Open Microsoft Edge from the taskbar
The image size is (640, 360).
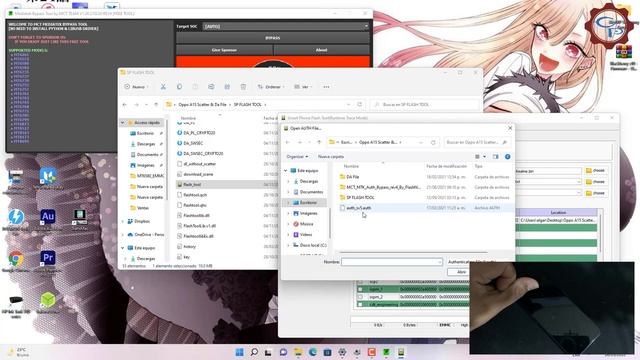pyautogui.click(x=313, y=352)
